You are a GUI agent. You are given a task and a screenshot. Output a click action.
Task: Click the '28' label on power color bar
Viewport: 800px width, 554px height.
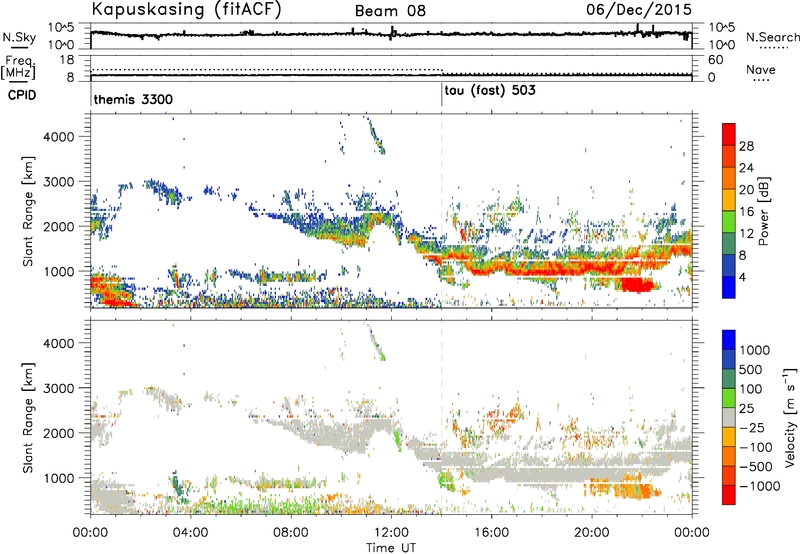(x=746, y=146)
